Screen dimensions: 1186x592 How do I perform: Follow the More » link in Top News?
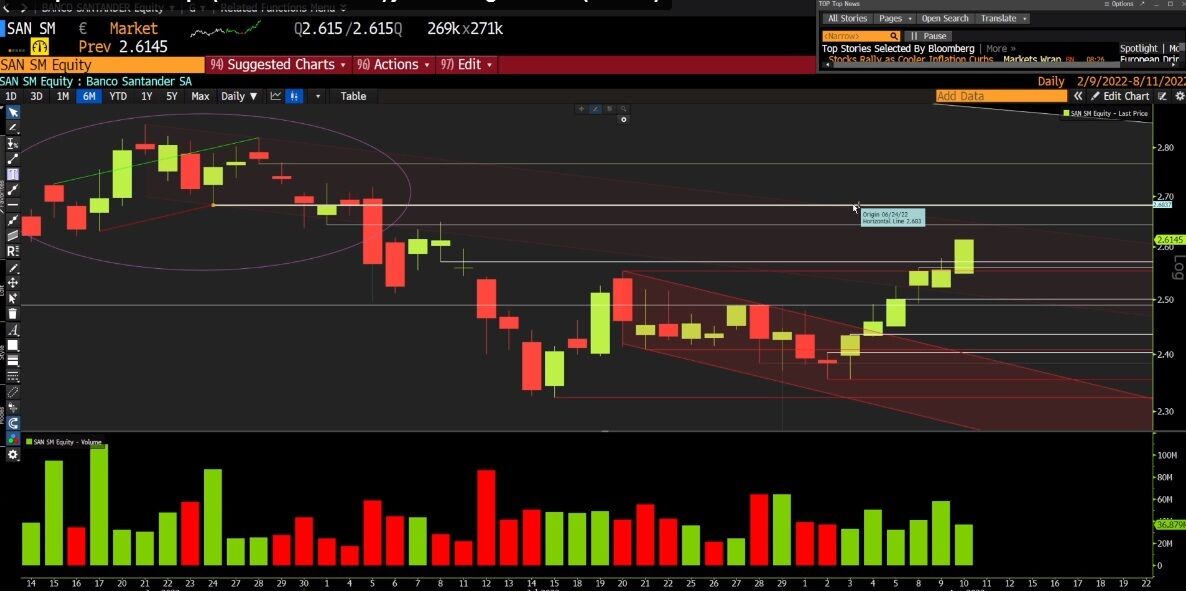[x=1001, y=48]
